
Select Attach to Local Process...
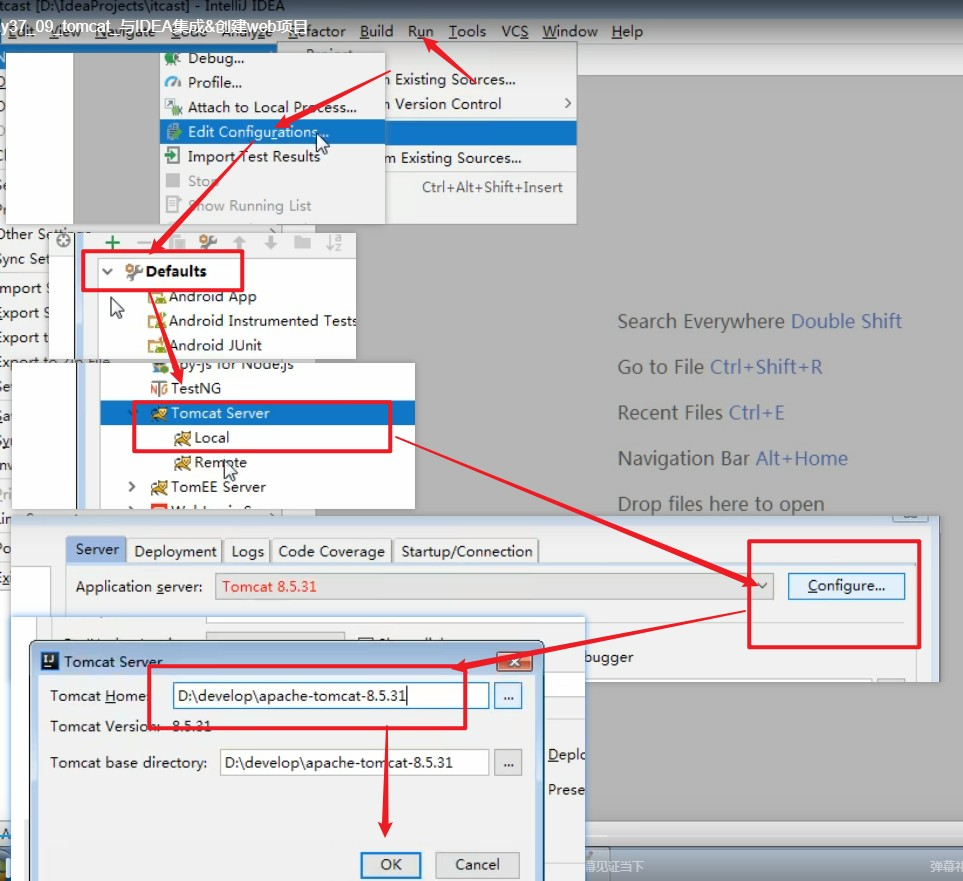pos(272,107)
